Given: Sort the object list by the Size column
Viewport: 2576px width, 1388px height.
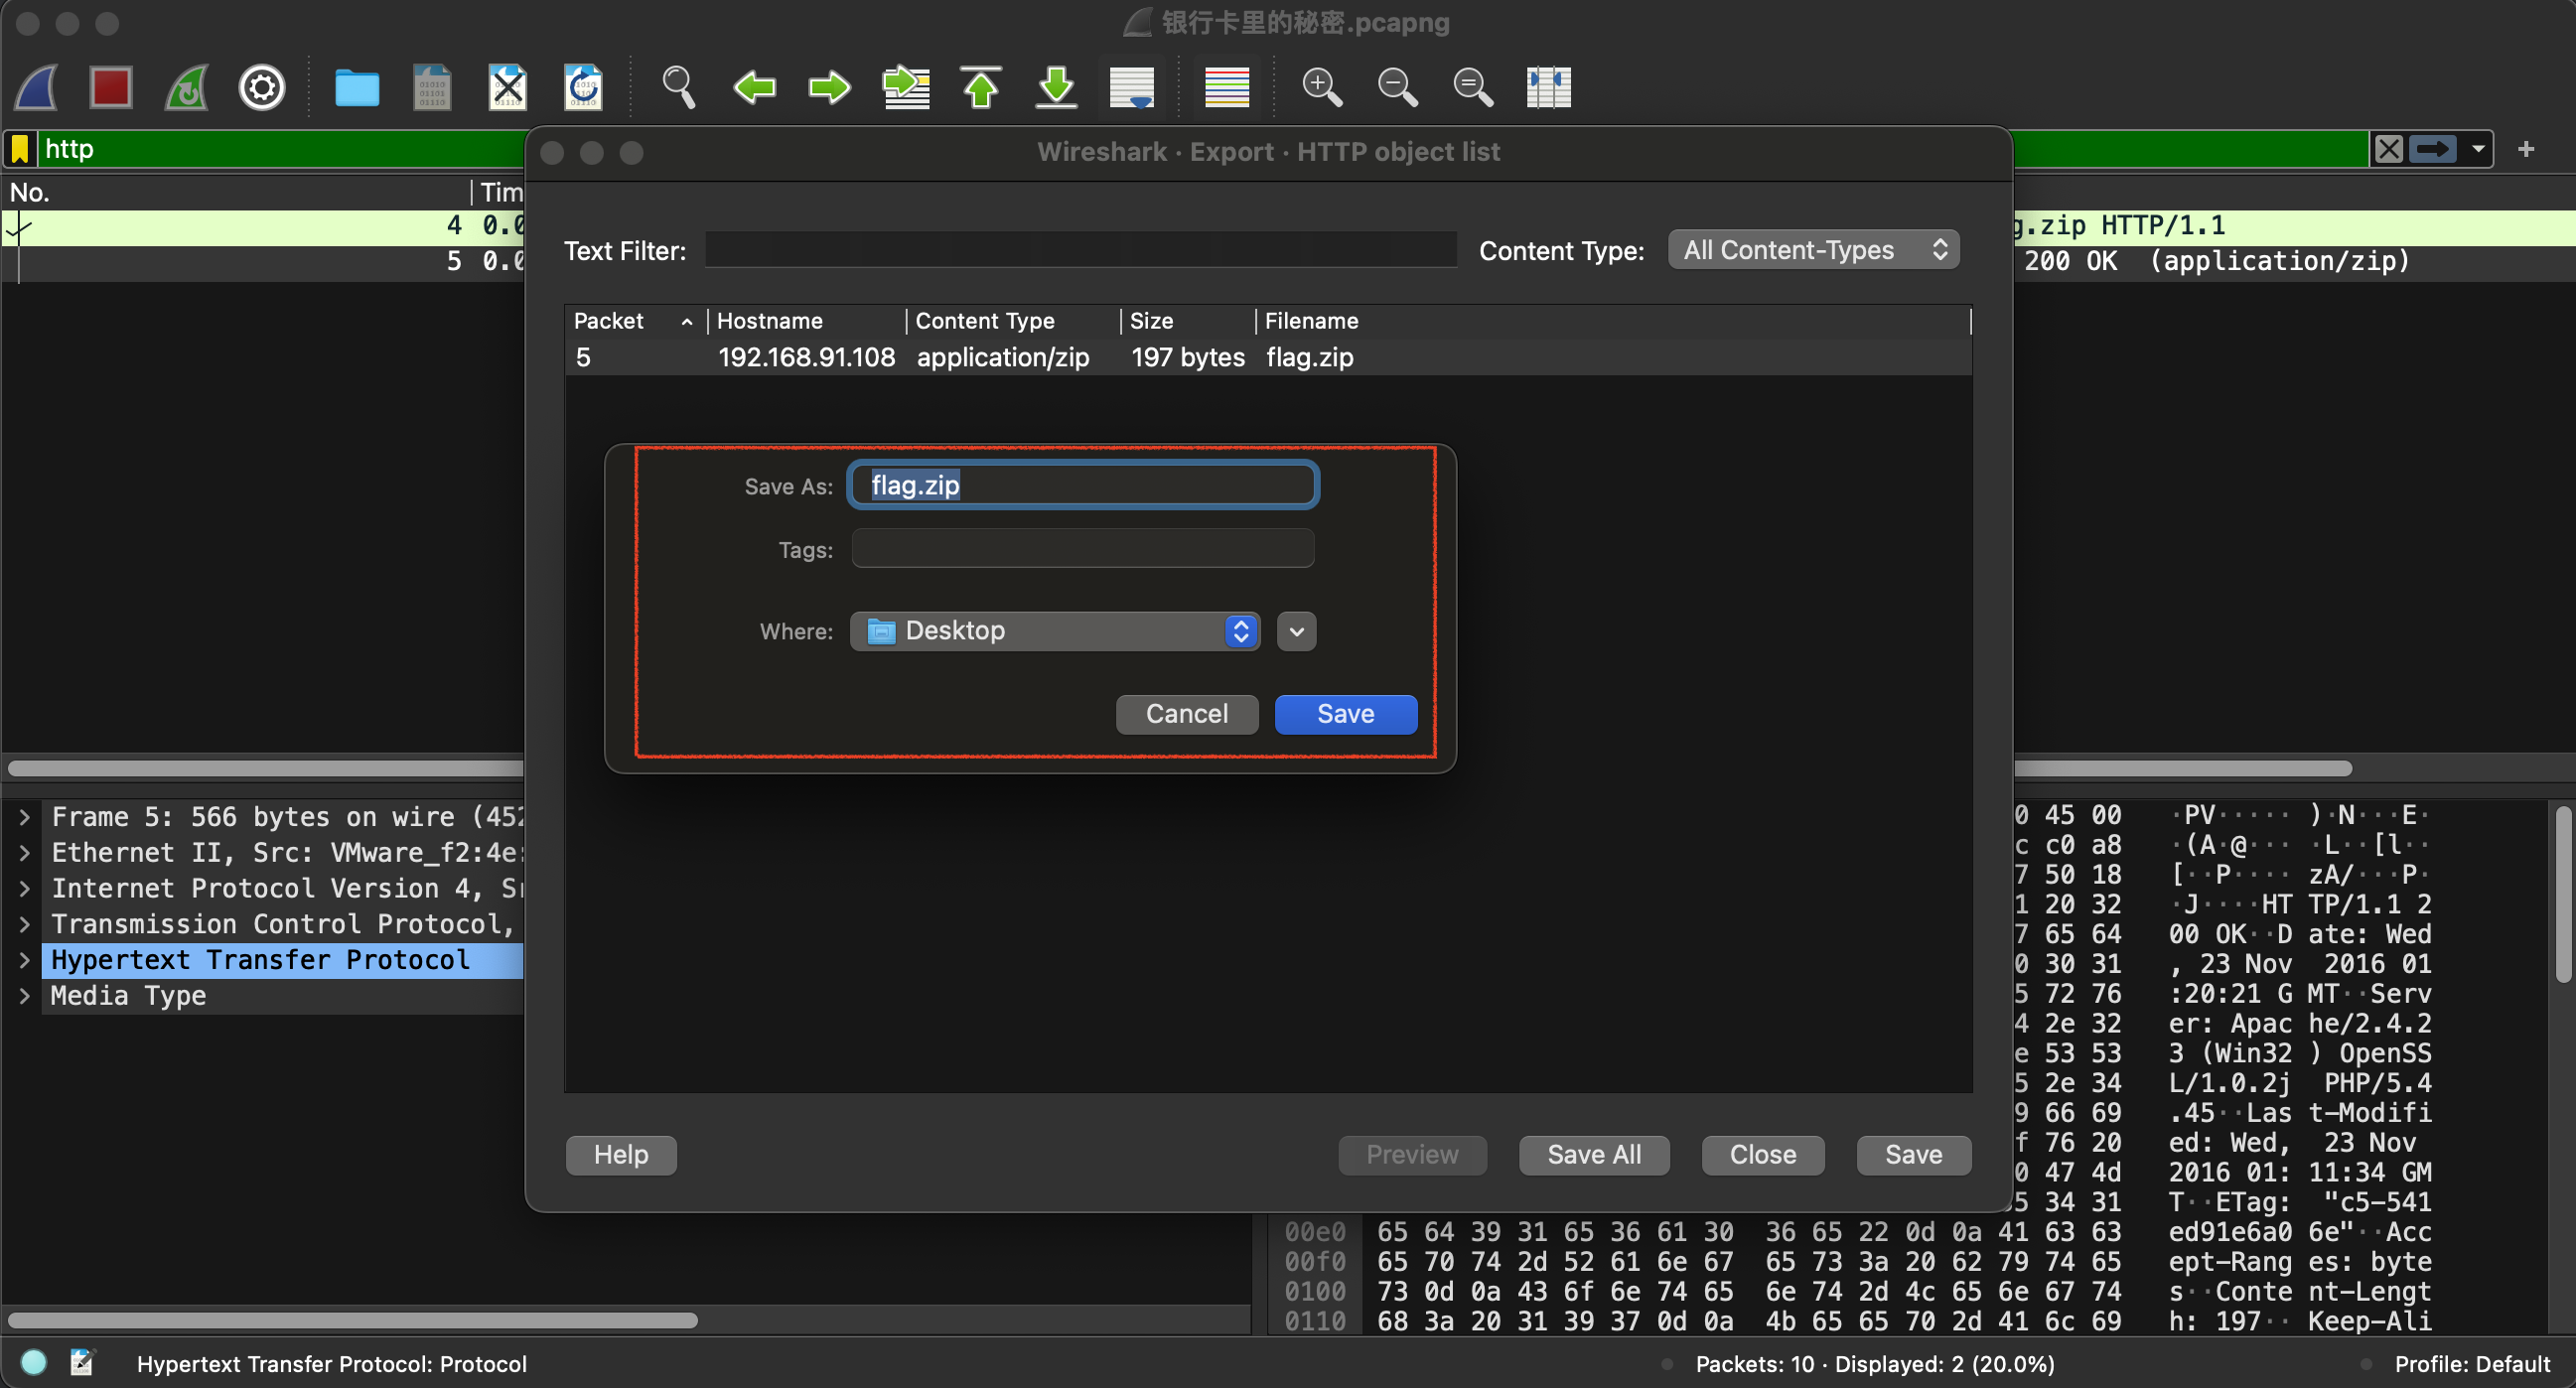Looking at the screenshot, I should coord(1187,321).
